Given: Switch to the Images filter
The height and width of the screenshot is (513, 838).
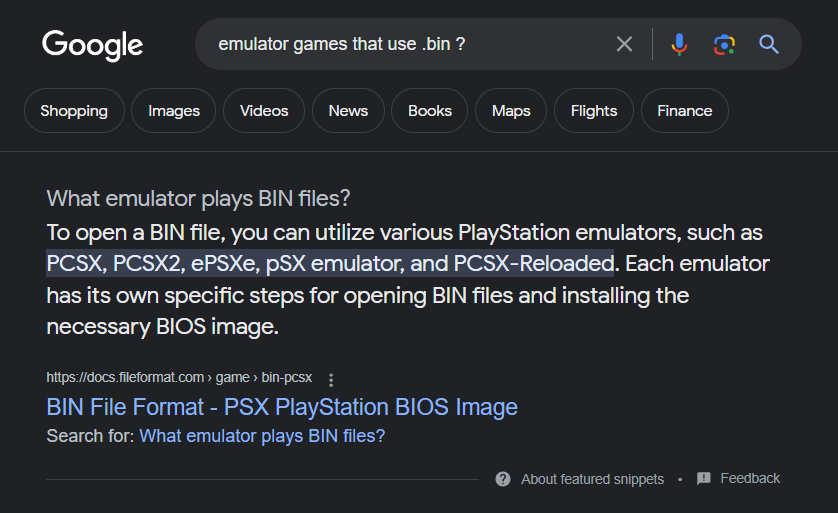Looking at the screenshot, I should click(174, 111).
